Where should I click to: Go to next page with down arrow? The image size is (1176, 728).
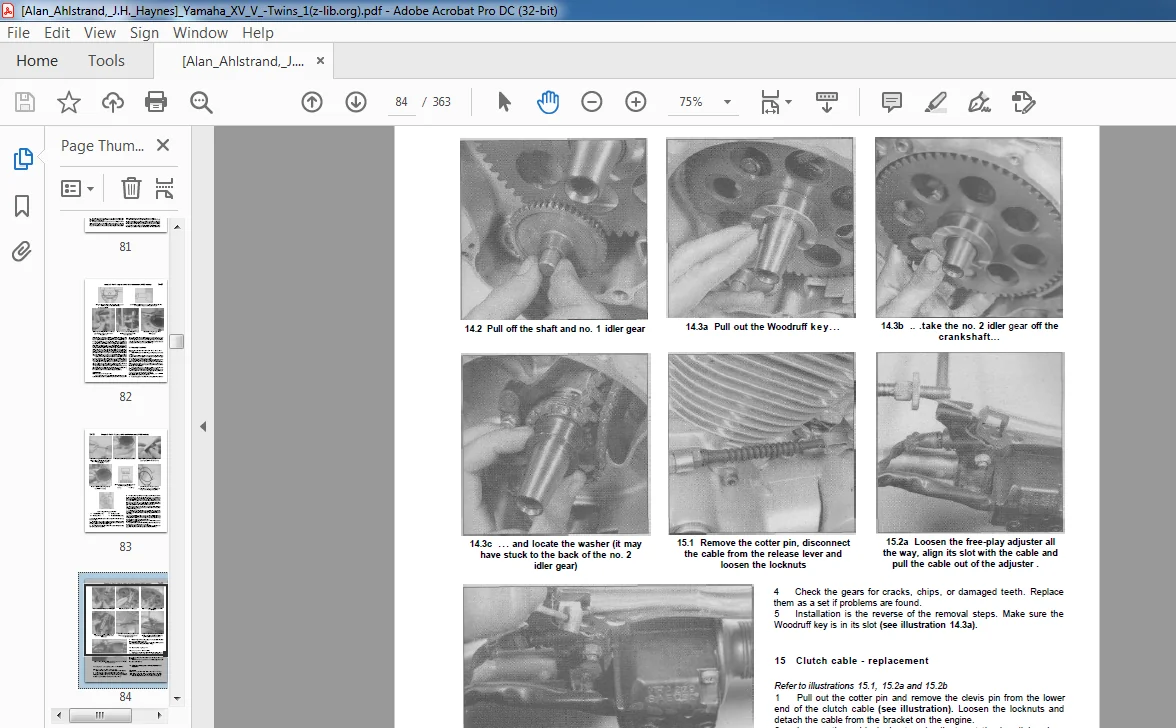point(356,102)
